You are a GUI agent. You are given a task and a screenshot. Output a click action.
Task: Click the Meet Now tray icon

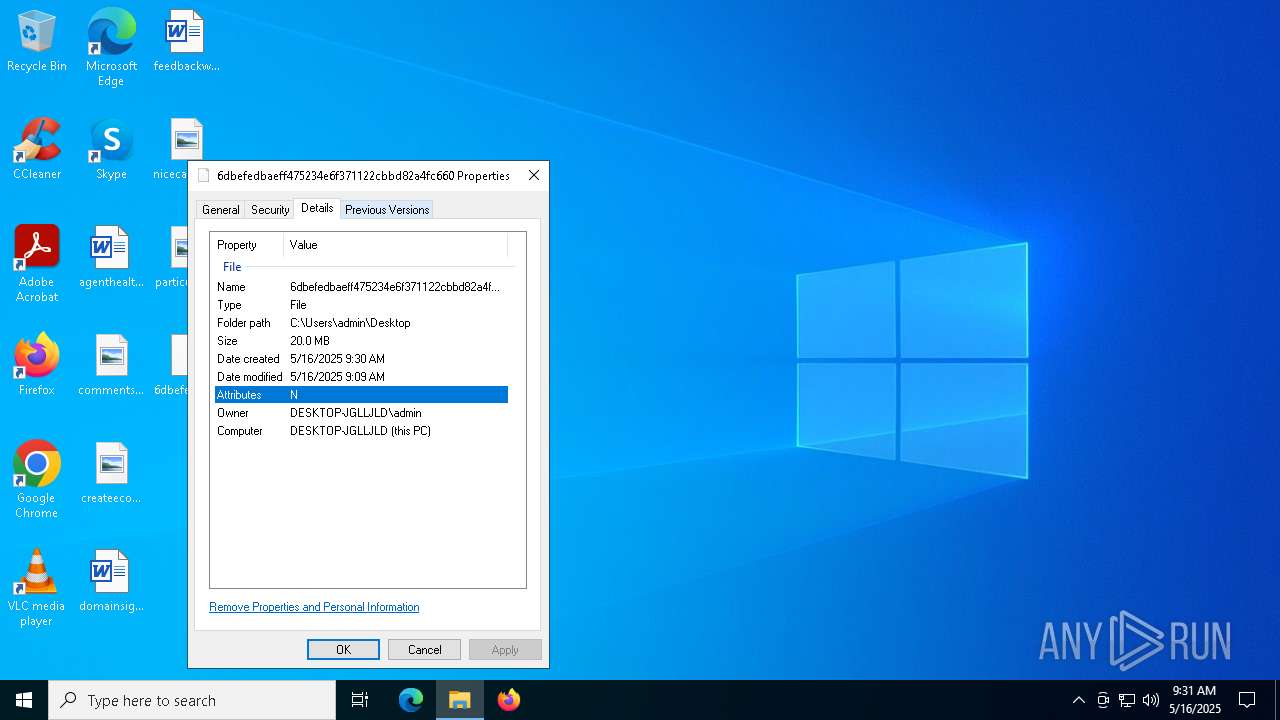click(1103, 700)
